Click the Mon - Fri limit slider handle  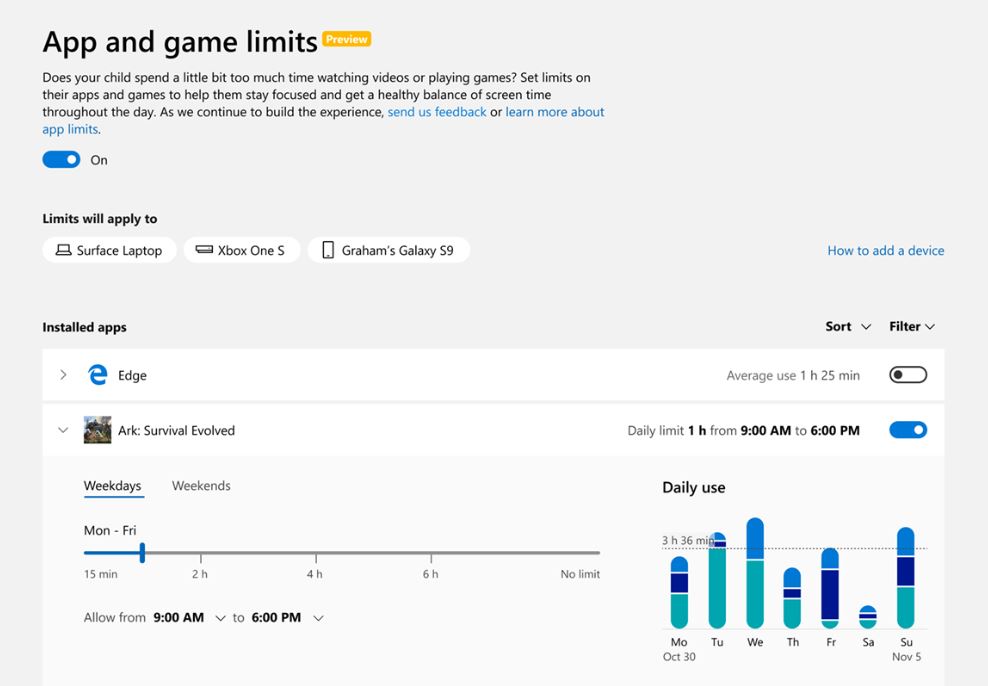tap(142, 552)
